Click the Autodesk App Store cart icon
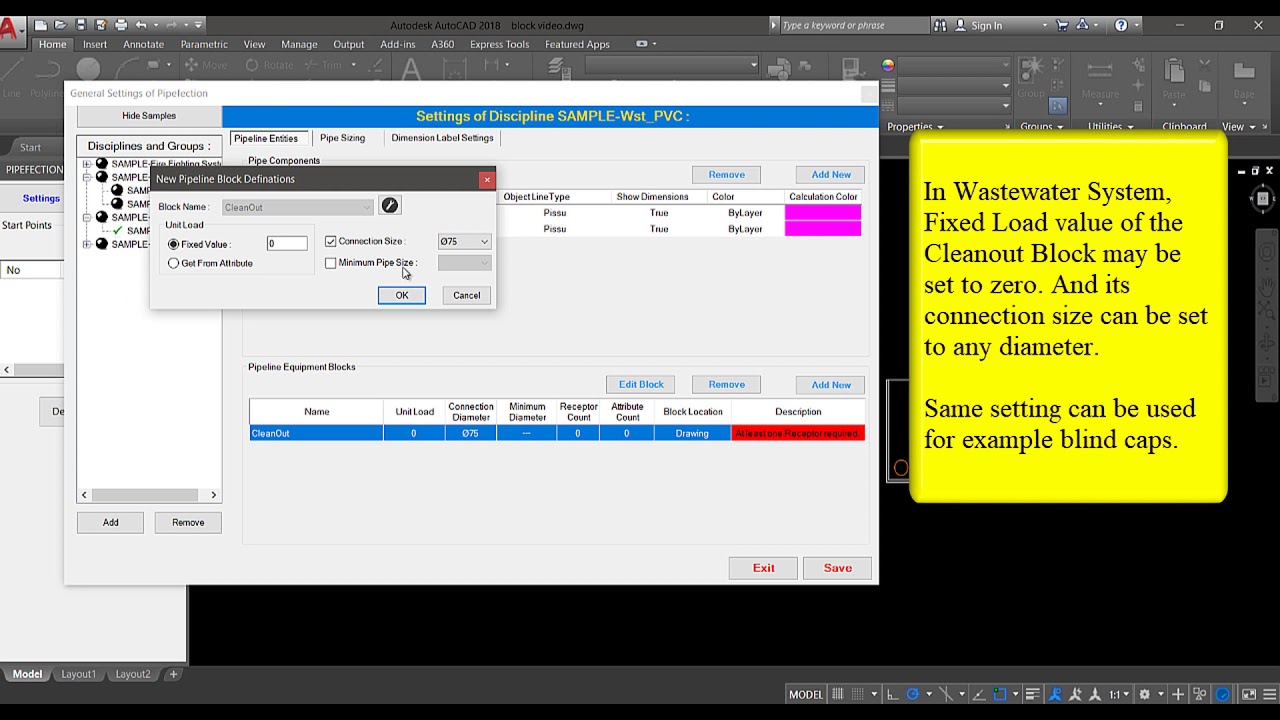Screen dimensions: 1280x720 (1062, 25)
